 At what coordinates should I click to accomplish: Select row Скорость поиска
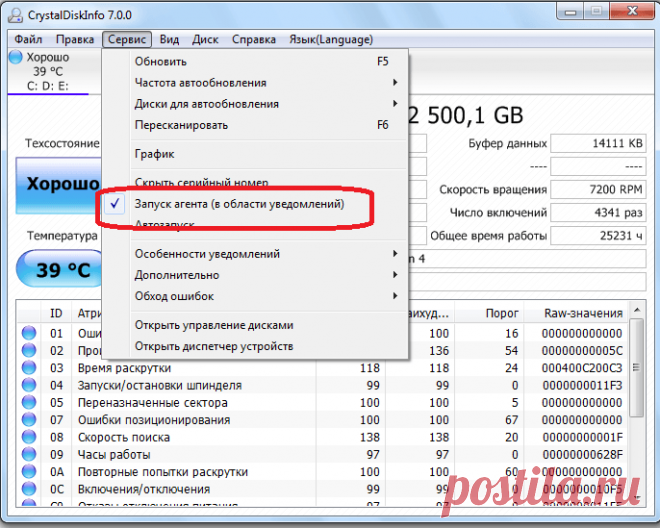click(x=323, y=437)
